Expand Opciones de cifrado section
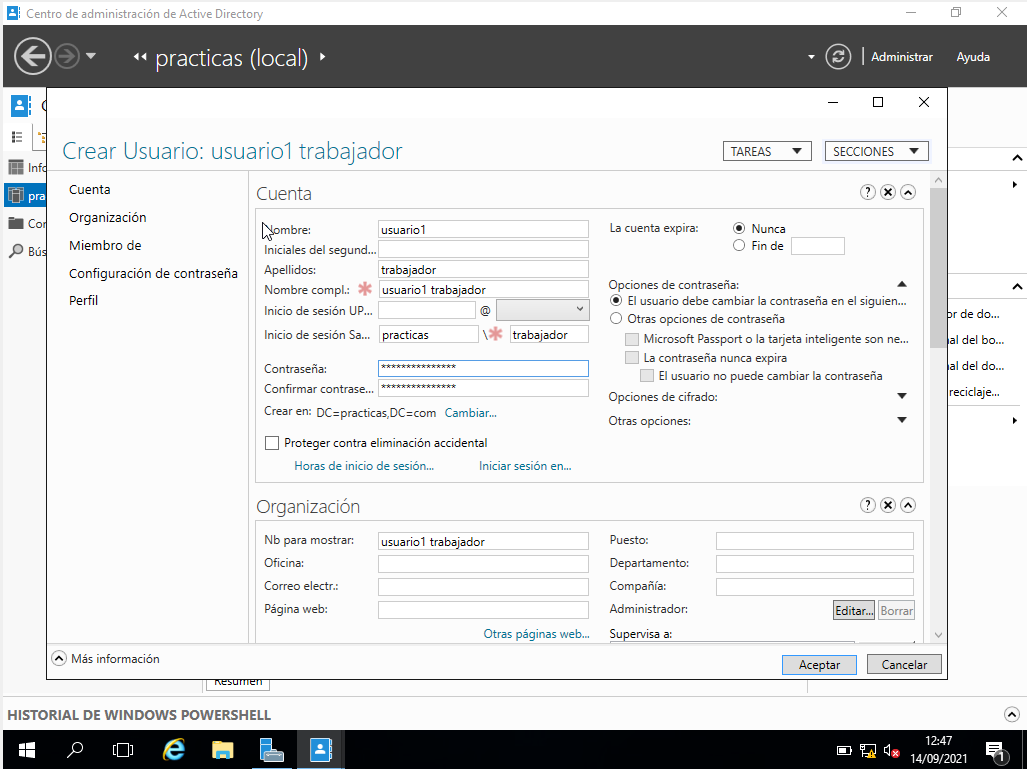The image size is (1027, 769). pos(902,397)
